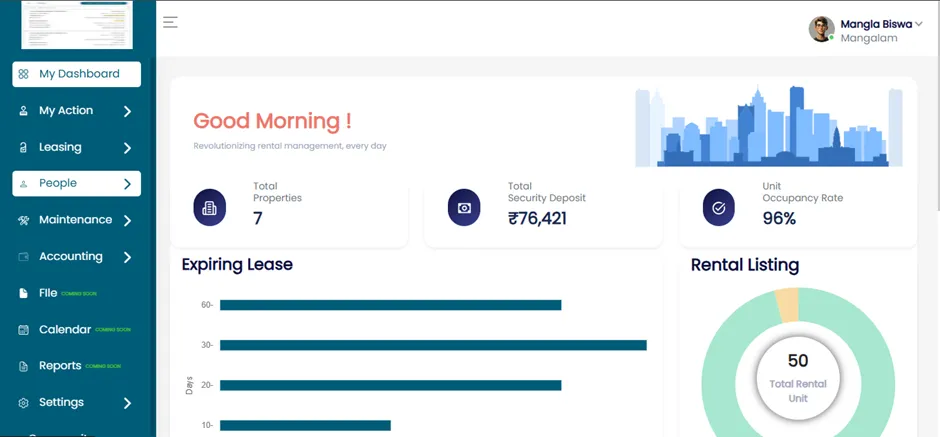Click the Total Properties building icon
Image resolution: width=940 pixels, height=437 pixels.
pyautogui.click(x=209, y=207)
